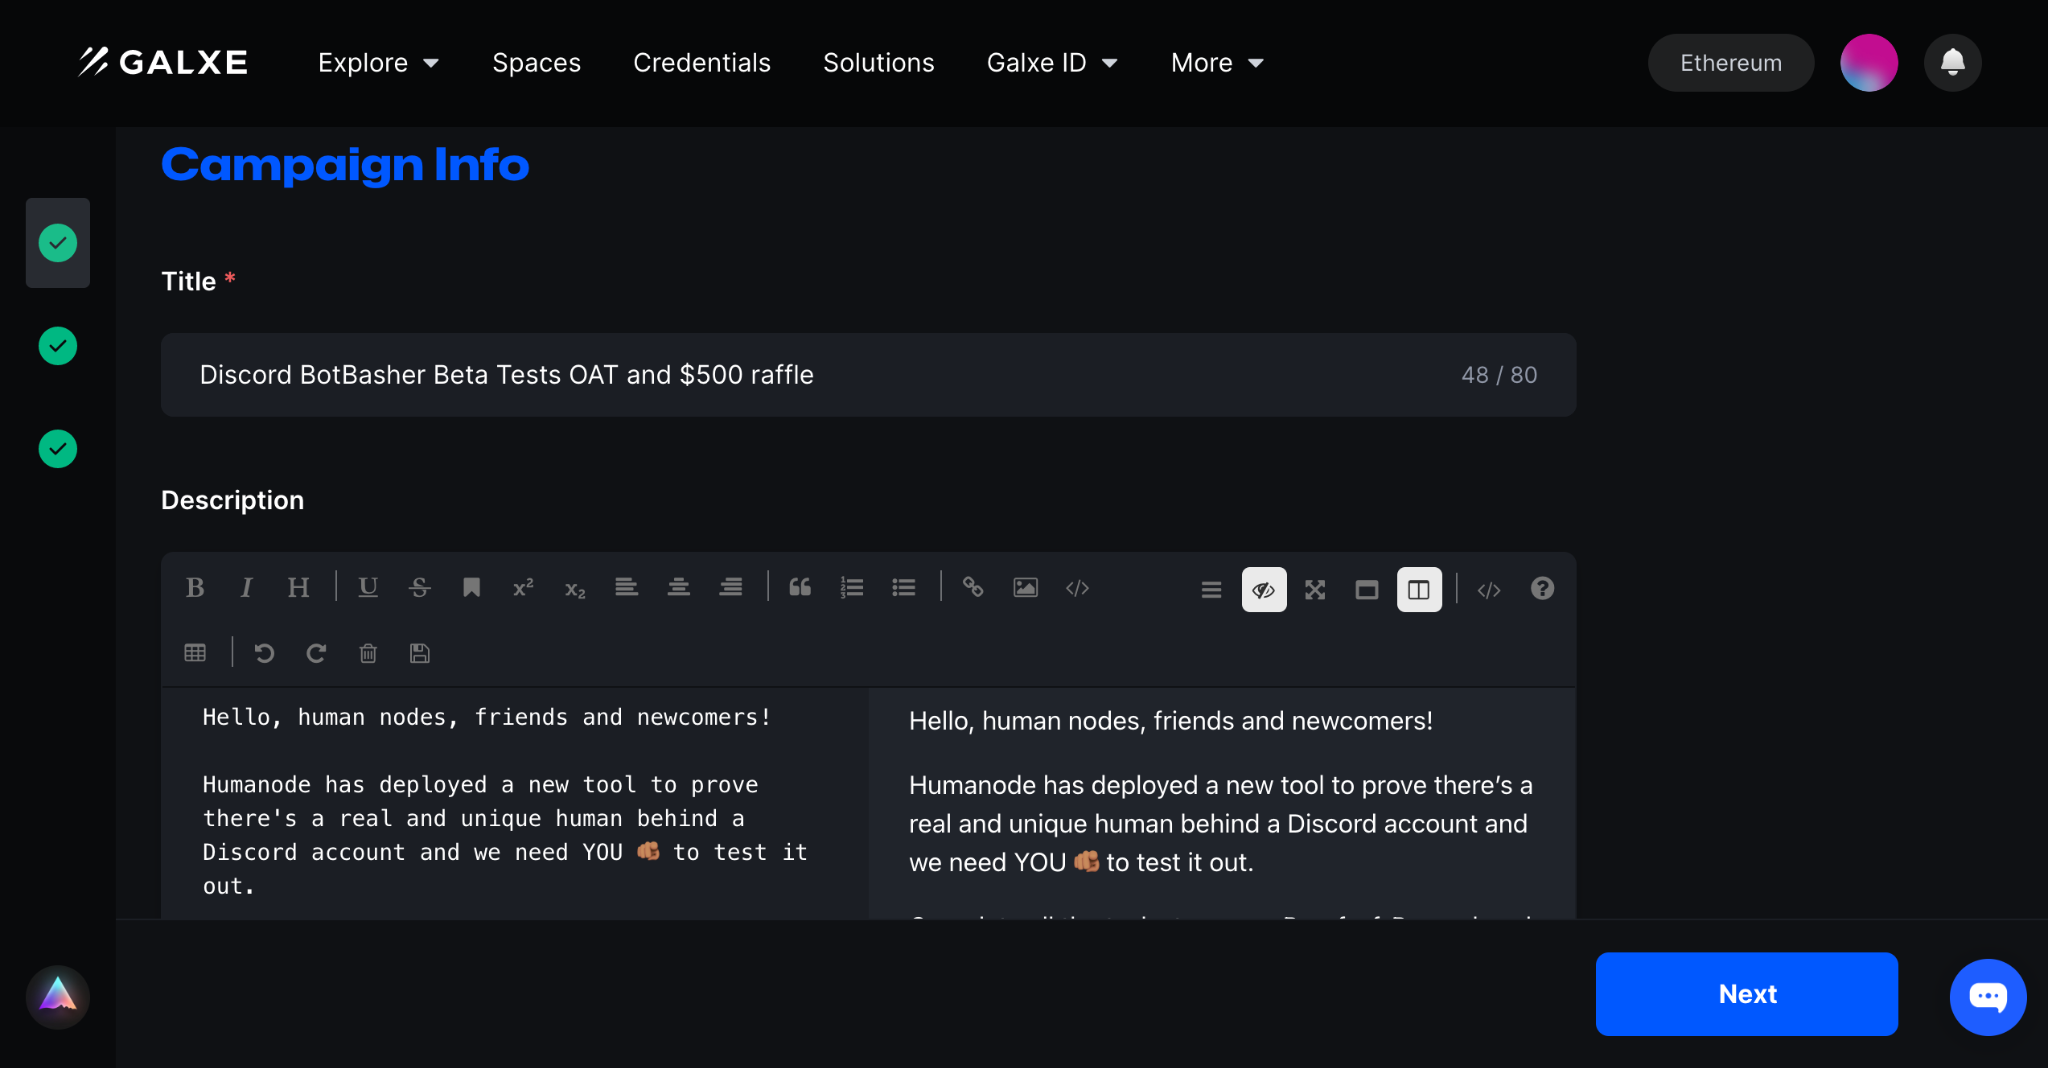This screenshot has height=1068, width=2048.
Task: Underline the selected text
Action: point(368,588)
